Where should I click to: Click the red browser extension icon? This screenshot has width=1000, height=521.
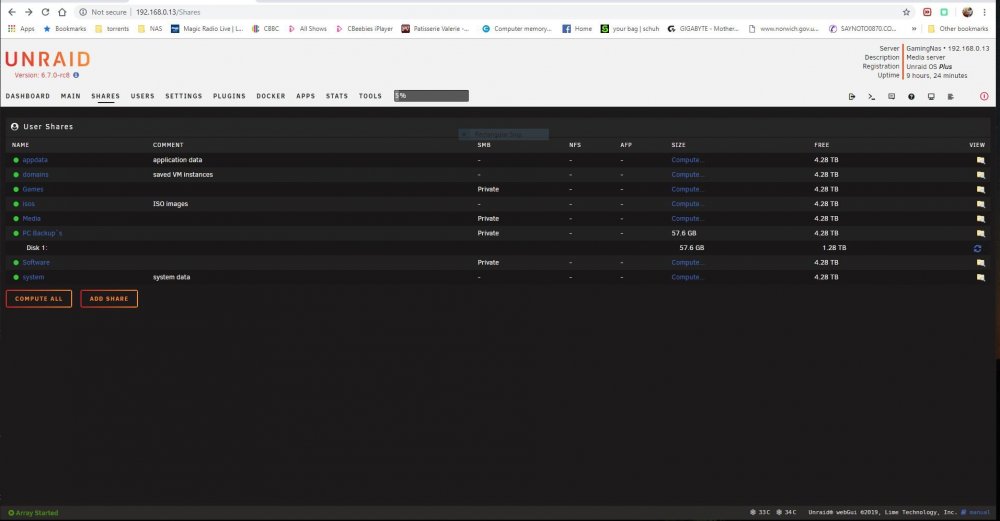click(x=927, y=12)
